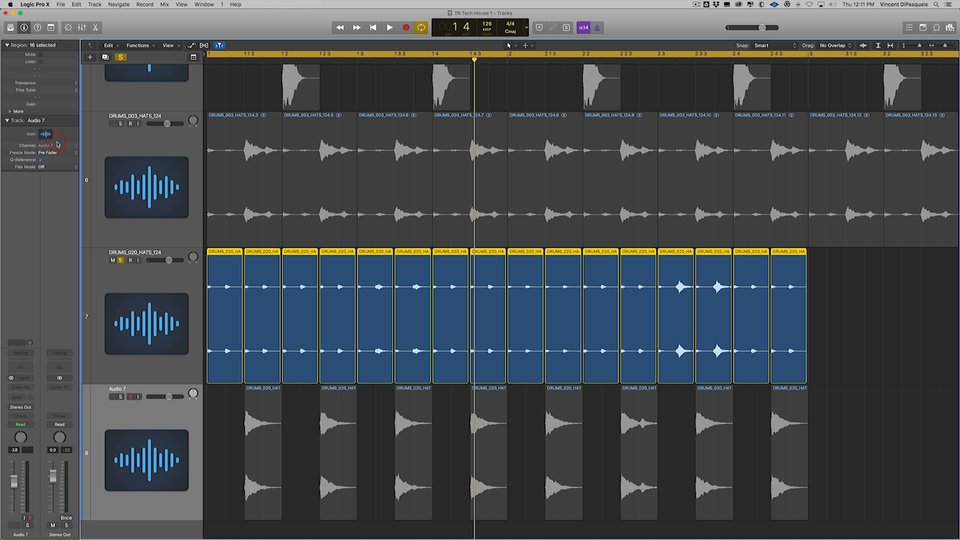Toggle the yellow global Solo S button
Image resolution: width=960 pixels, height=540 pixels.
[x=121, y=57]
